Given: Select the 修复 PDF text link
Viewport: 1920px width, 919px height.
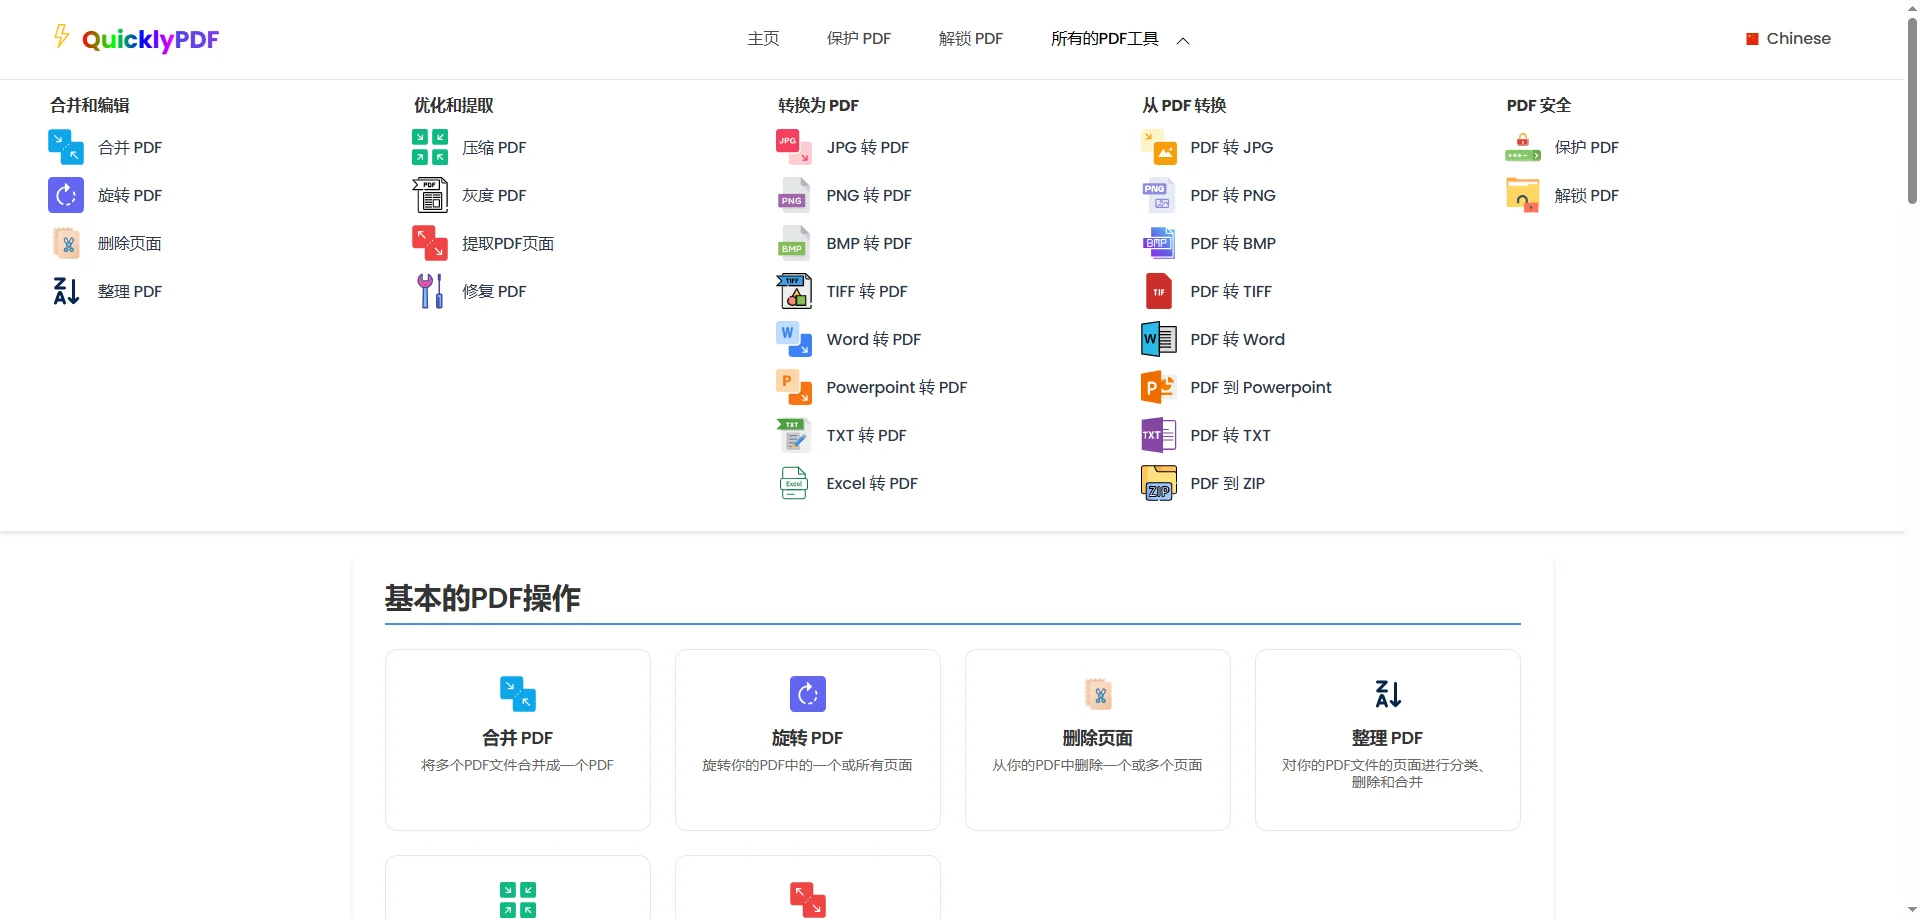Looking at the screenshot, I should click(x=494, y=291).
